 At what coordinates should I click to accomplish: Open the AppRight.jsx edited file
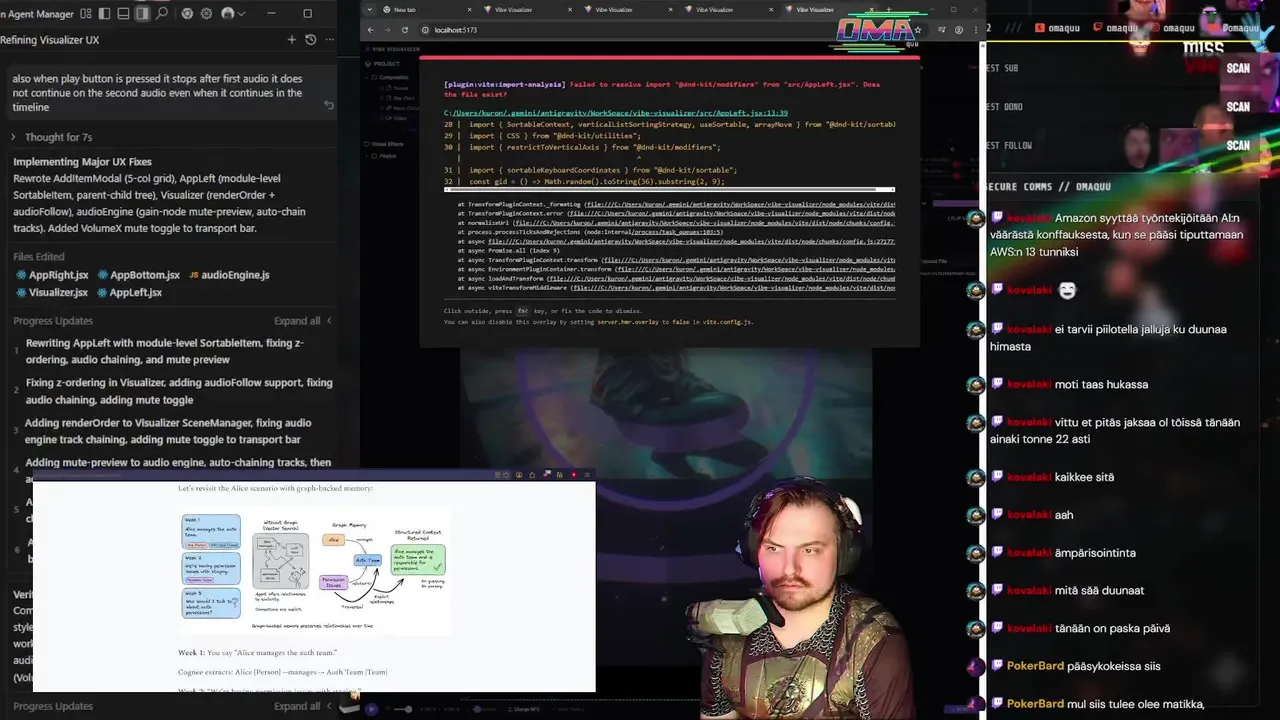[52, 275]
